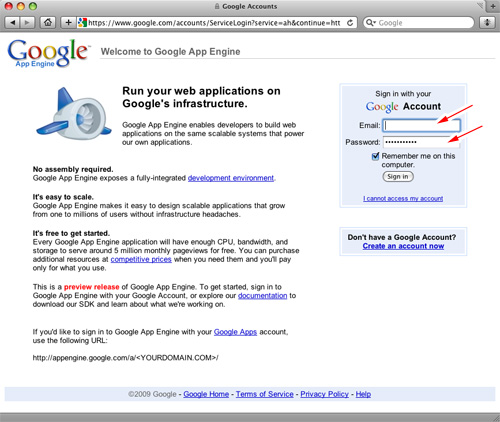Click the preview release red text
The image size is (500, 422).
[92, 287]
